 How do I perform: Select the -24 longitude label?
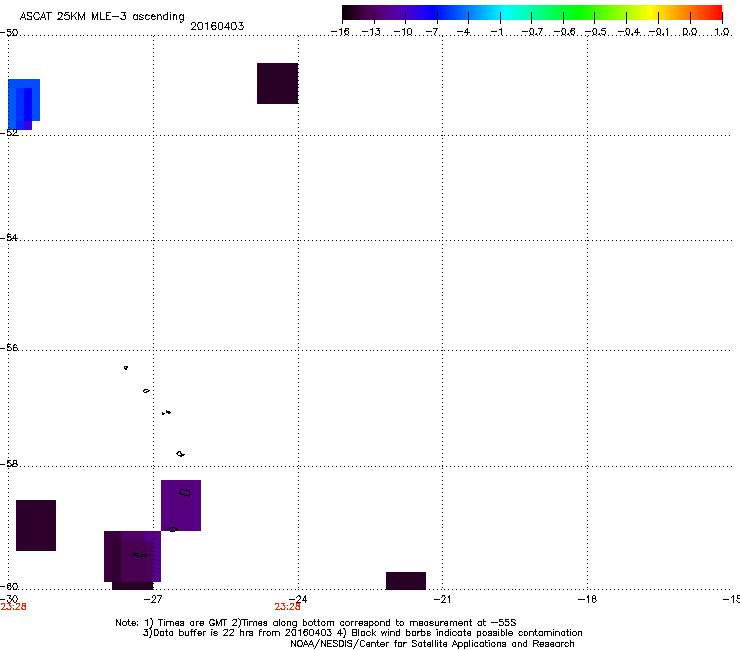coord(298,599)
